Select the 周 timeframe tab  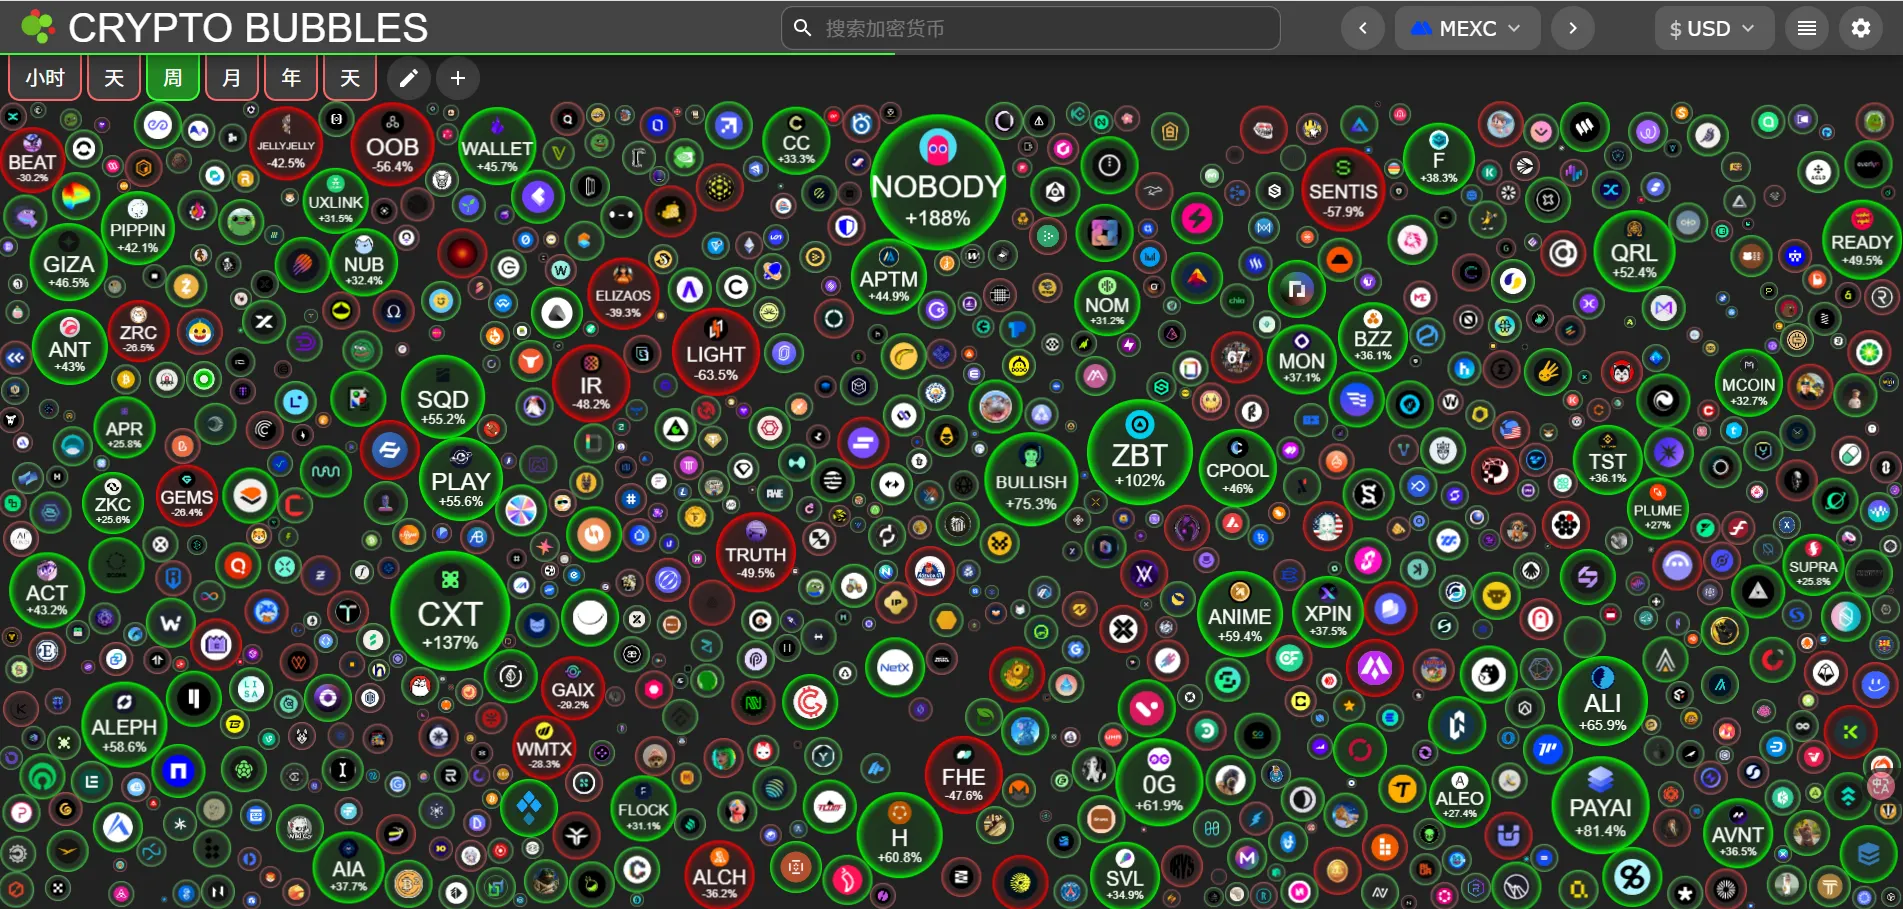[x=173, y=78]
